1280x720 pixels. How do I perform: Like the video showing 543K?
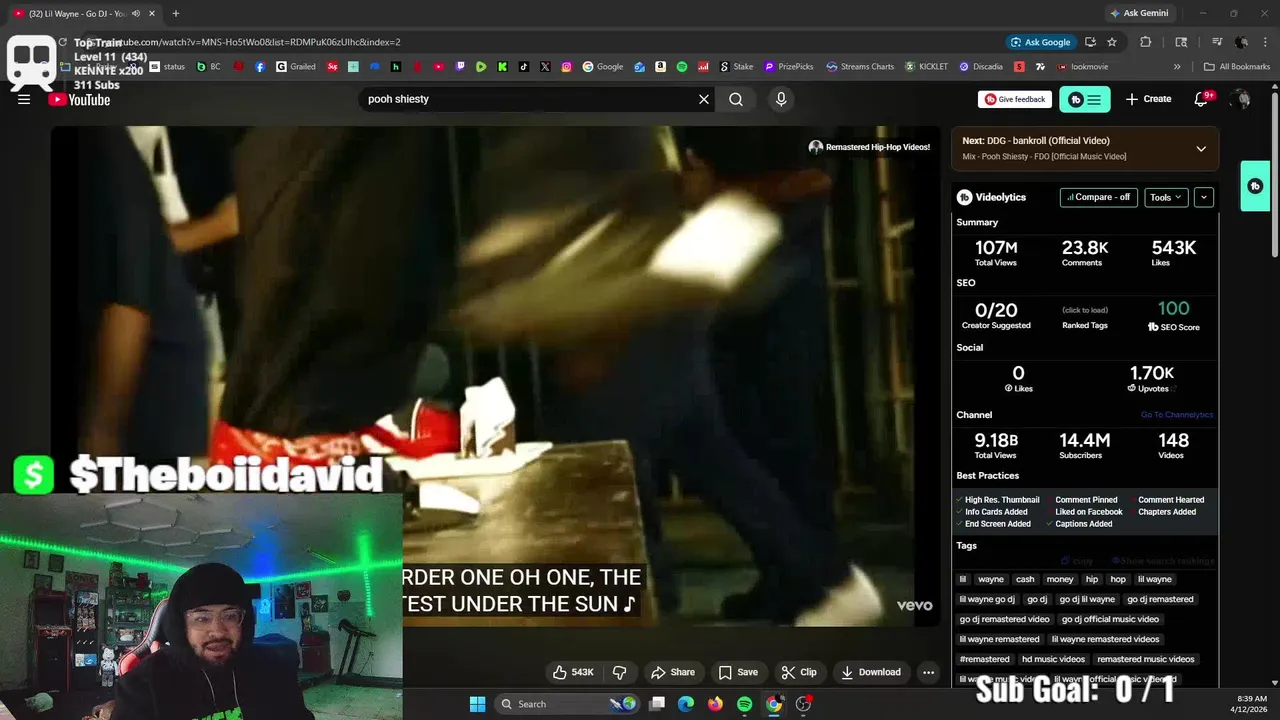coord(573,672)
